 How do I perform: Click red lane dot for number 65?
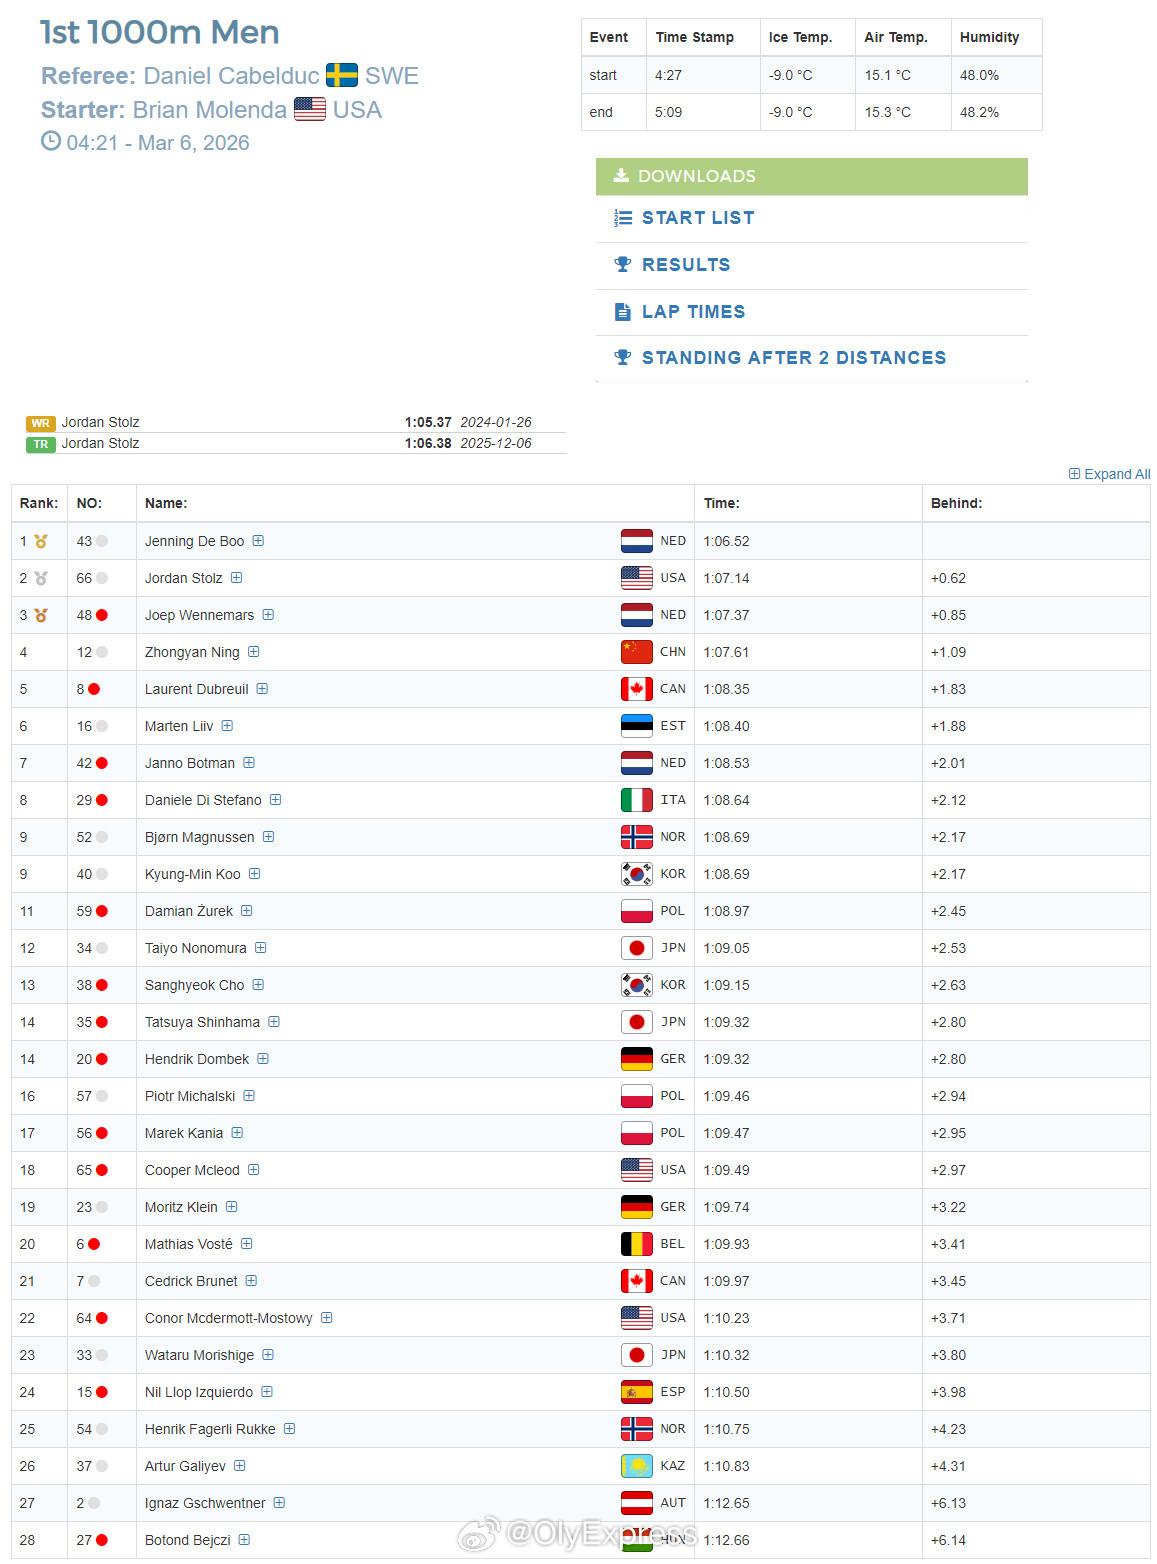click(102, 1170)
